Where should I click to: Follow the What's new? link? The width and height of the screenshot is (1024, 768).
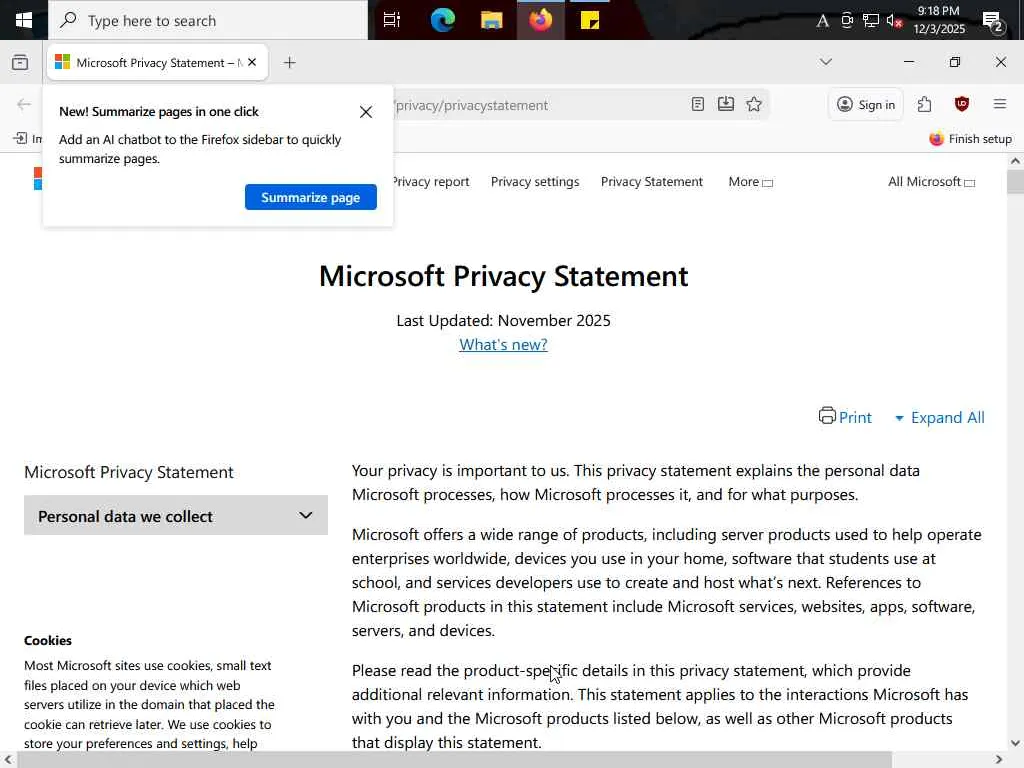503,345
